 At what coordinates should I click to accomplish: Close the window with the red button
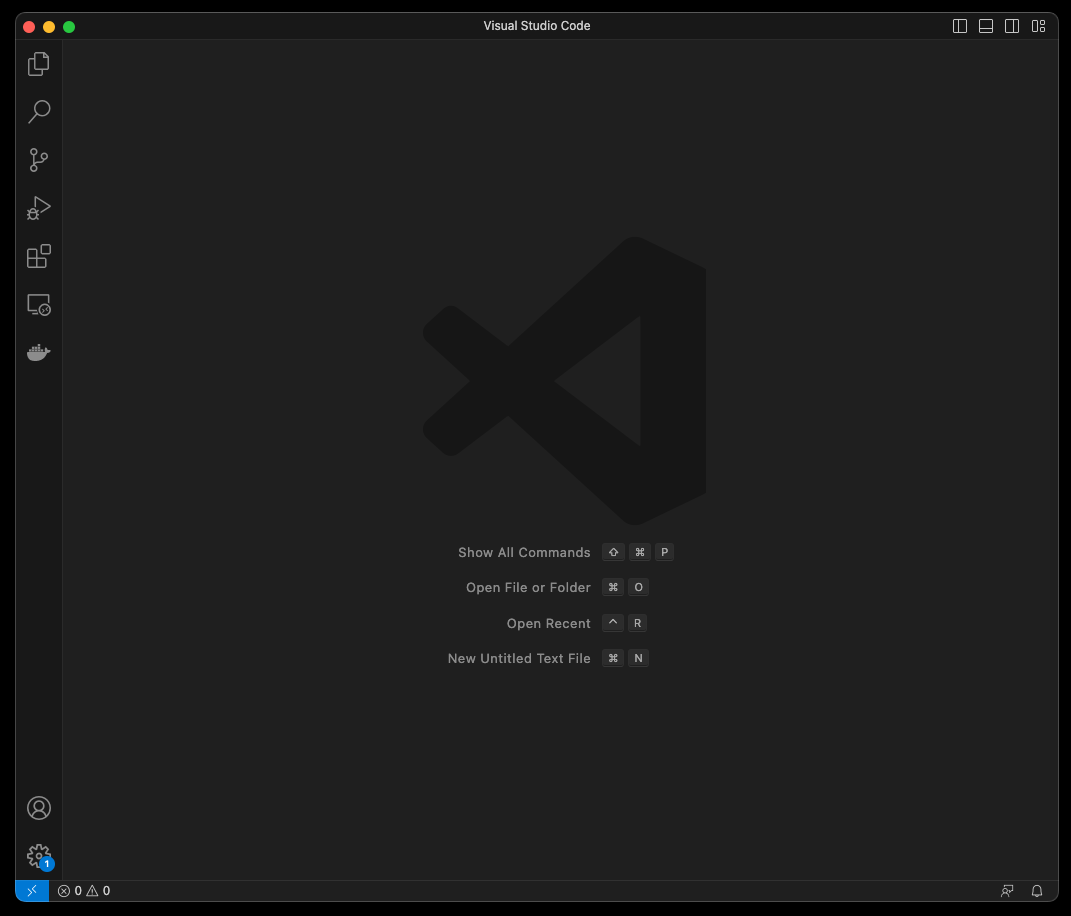[29, 27]
